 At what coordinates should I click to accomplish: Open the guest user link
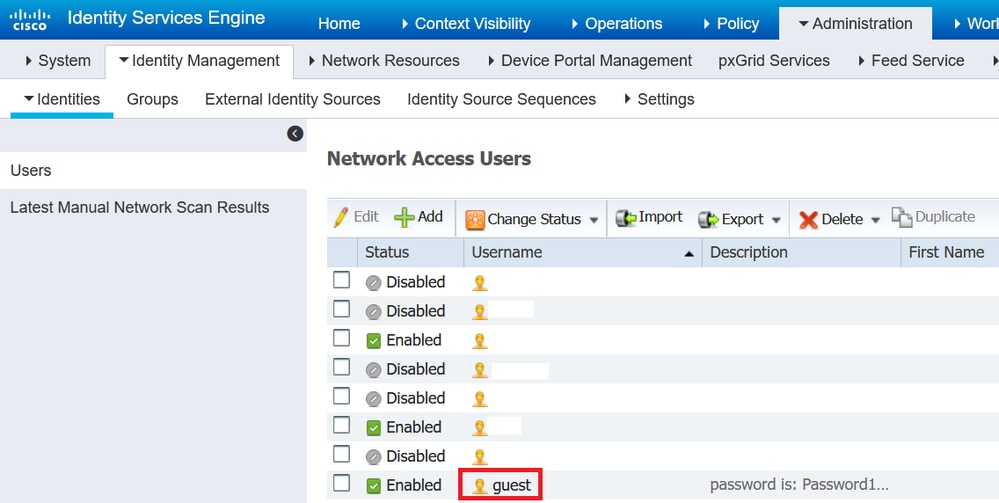coord(511,485)
